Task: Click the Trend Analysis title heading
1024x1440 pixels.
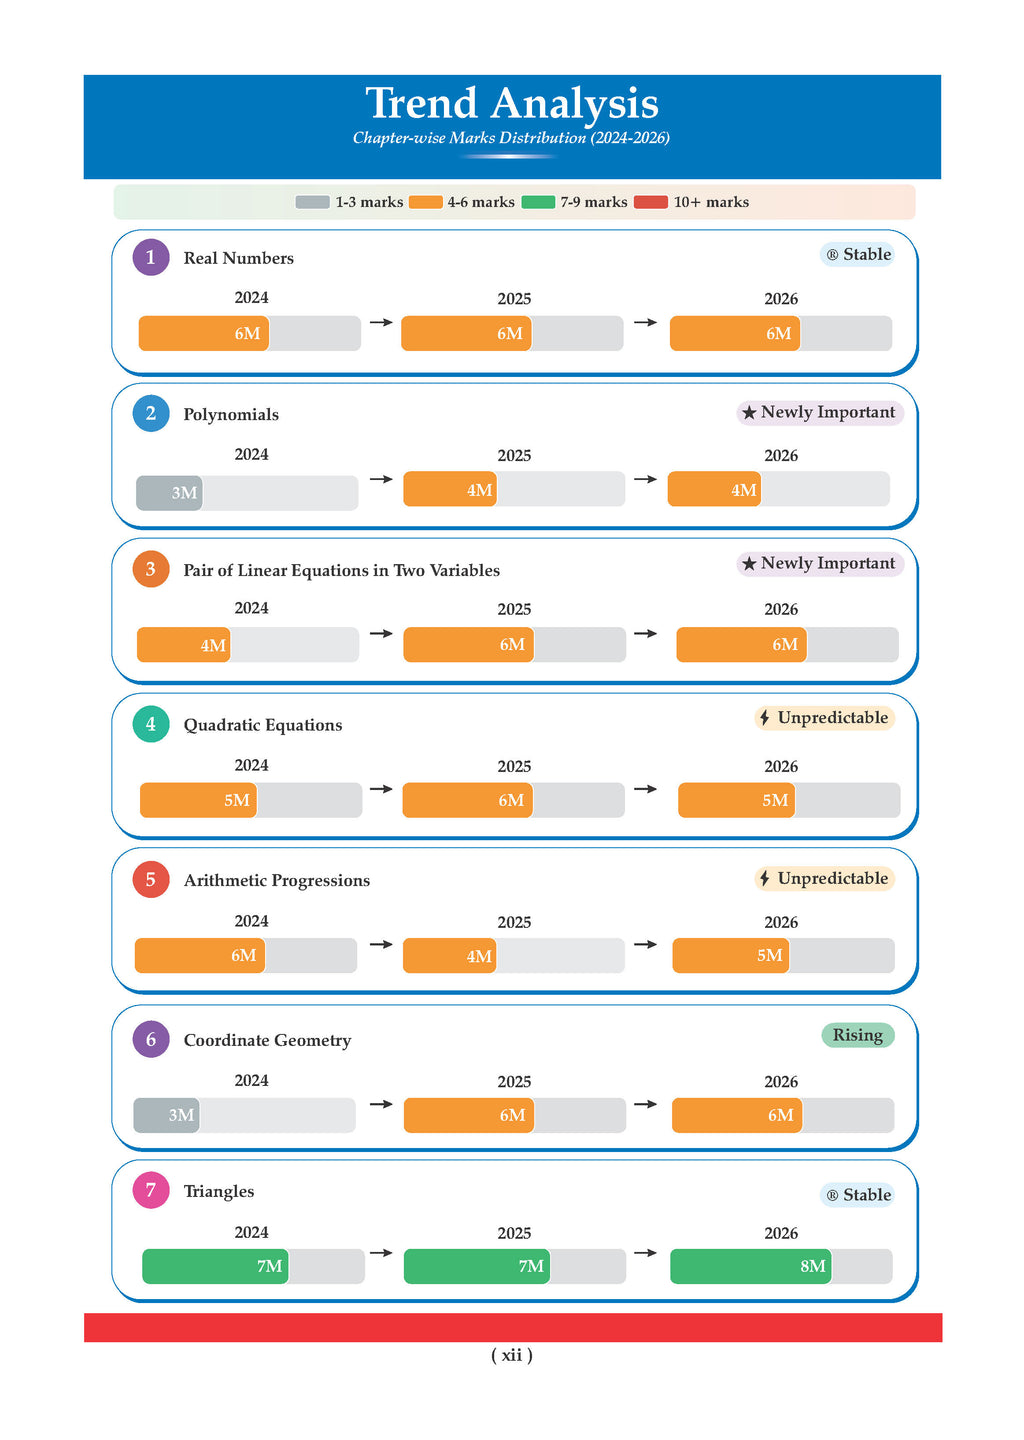Action: point(511,103)
